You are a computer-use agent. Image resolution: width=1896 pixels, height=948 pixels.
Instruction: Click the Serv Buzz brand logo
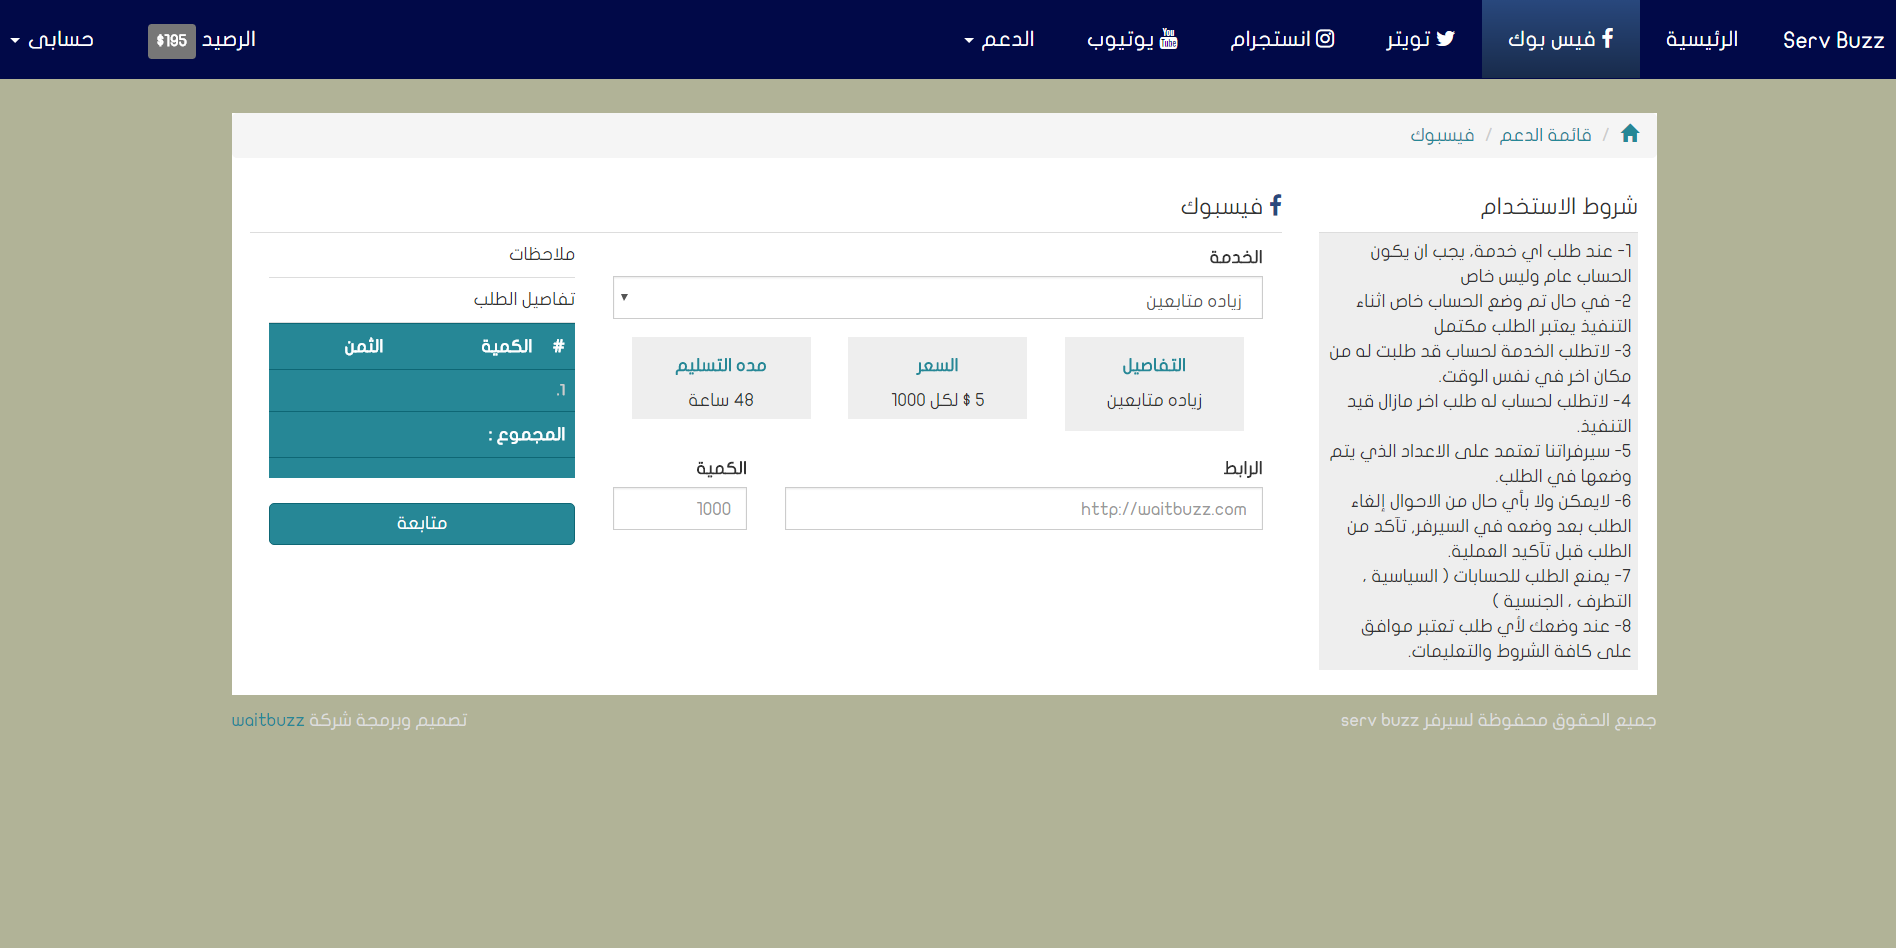click(x=1833, y=40)
